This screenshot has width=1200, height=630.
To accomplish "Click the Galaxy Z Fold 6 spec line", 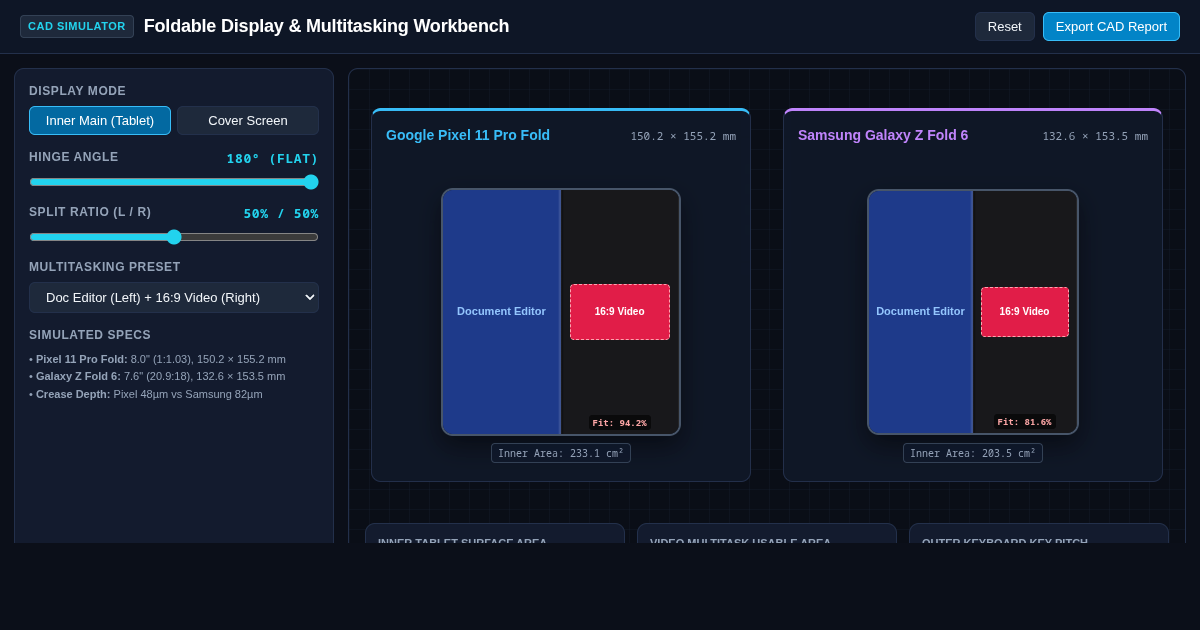I will coord(157,376).
